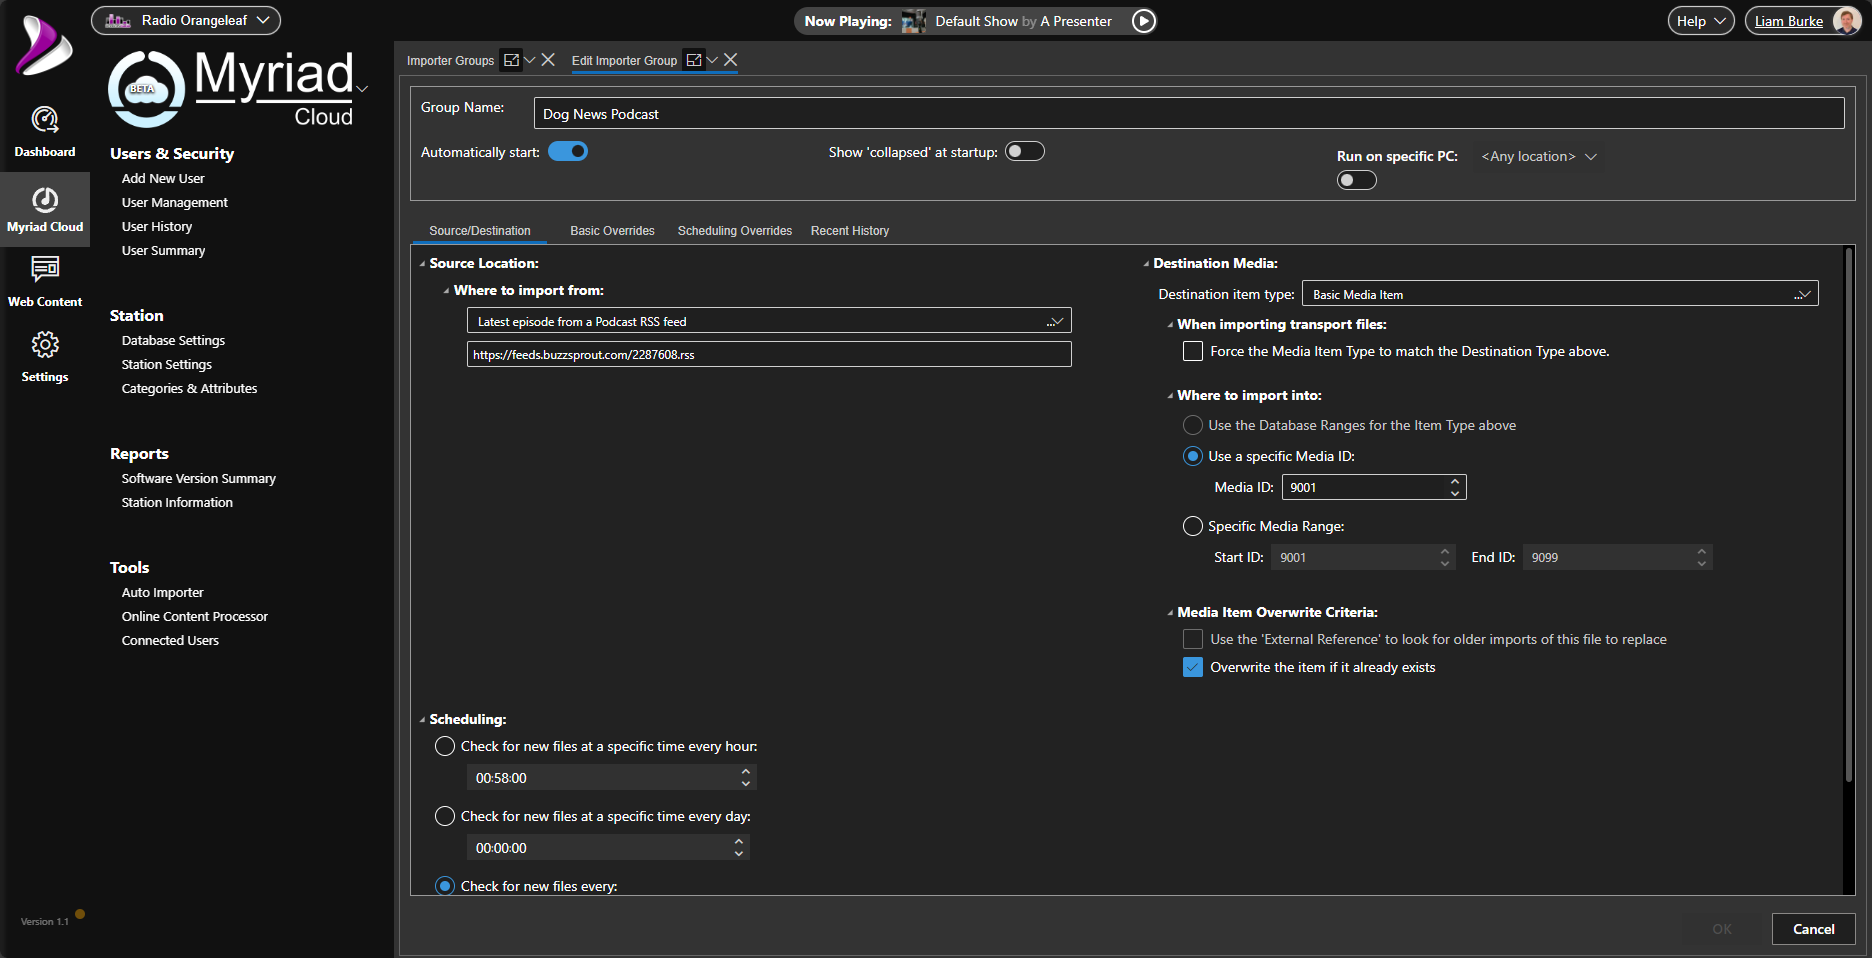The height and width of the screenshot is (958, 1872).
Task: Go to User Management
Action: [175, 202]
